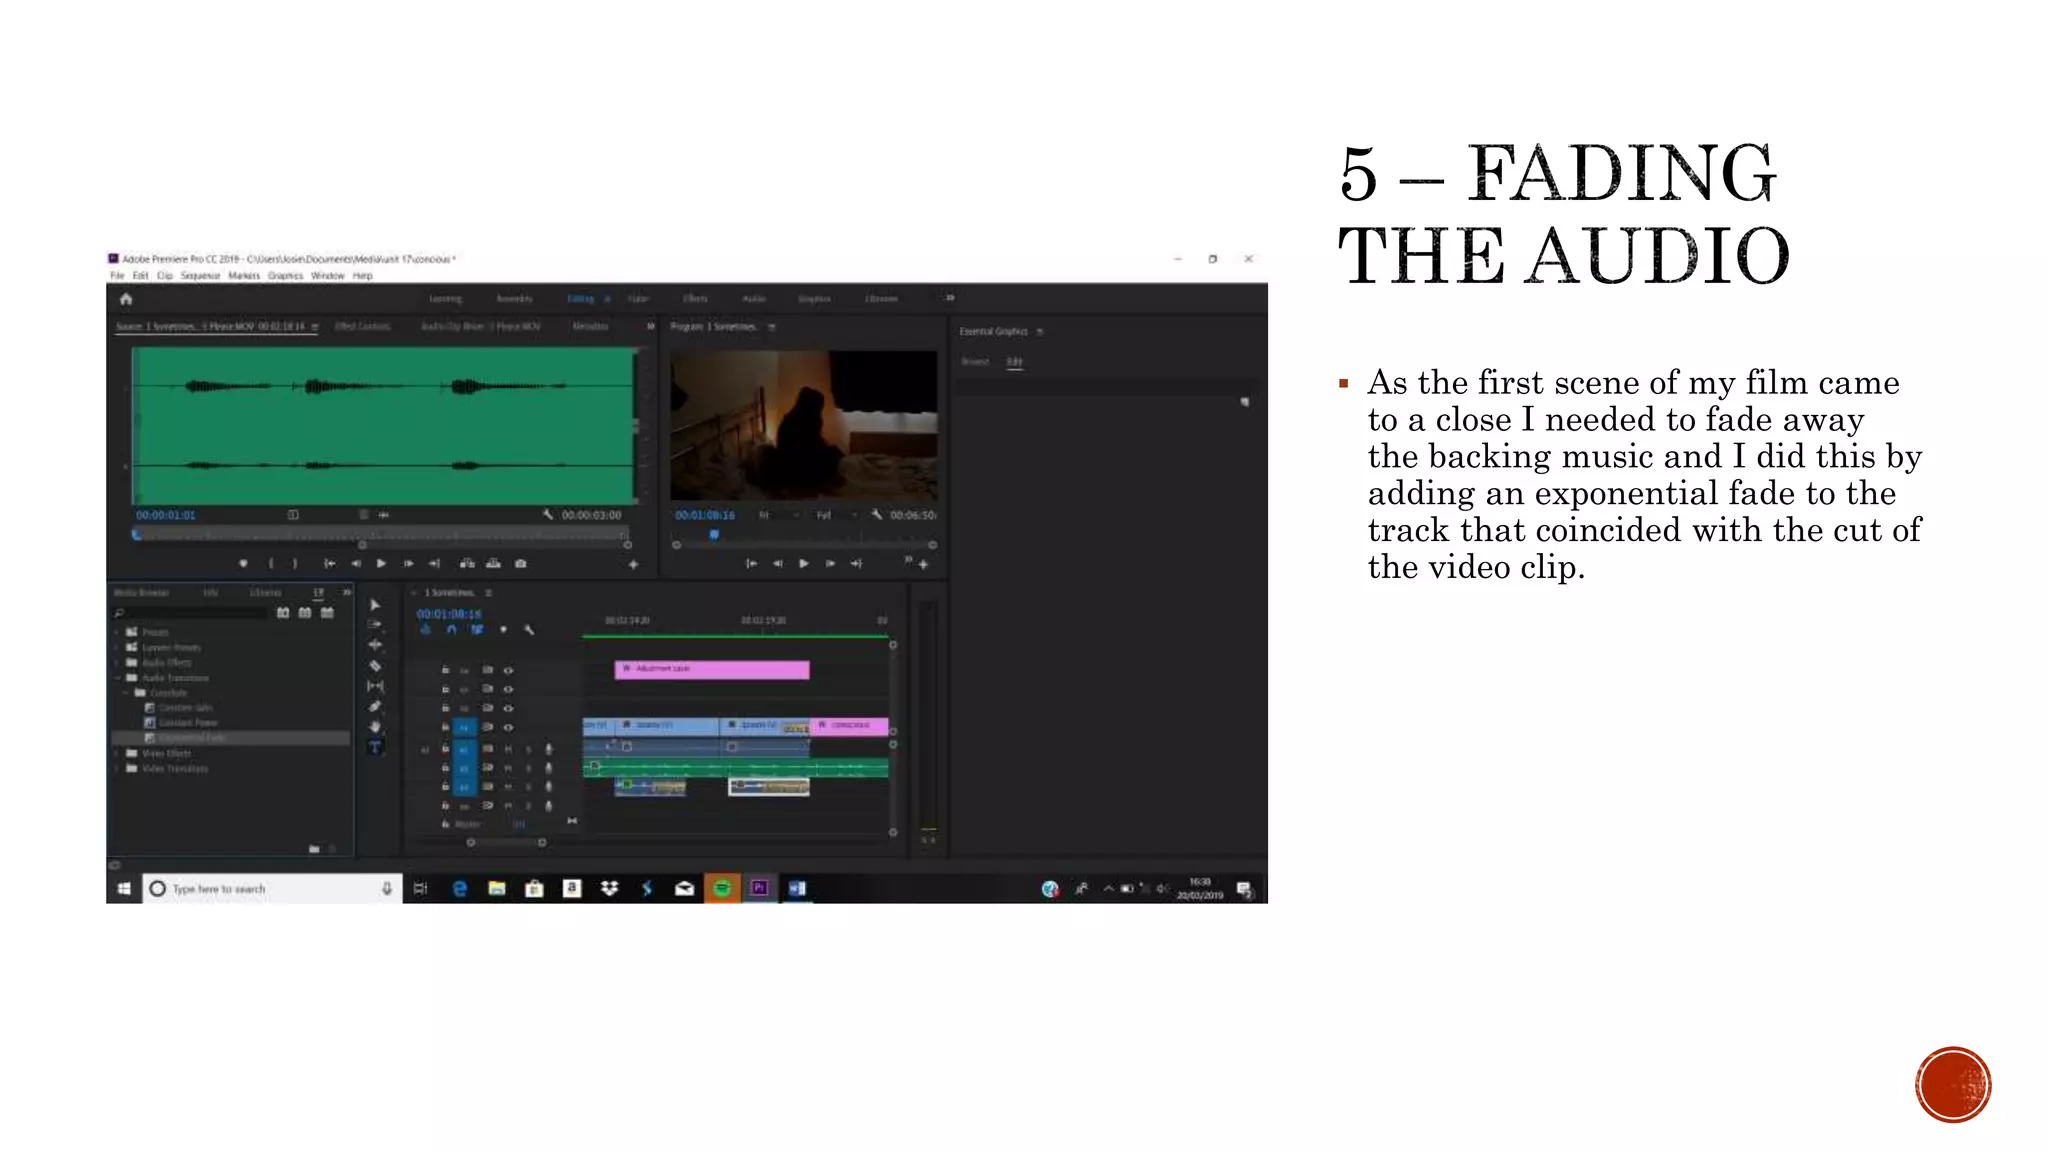This screenshot has width=2048, height=1152.
Task: Enable voice-over record on A1 track
Action: [548, 748]
